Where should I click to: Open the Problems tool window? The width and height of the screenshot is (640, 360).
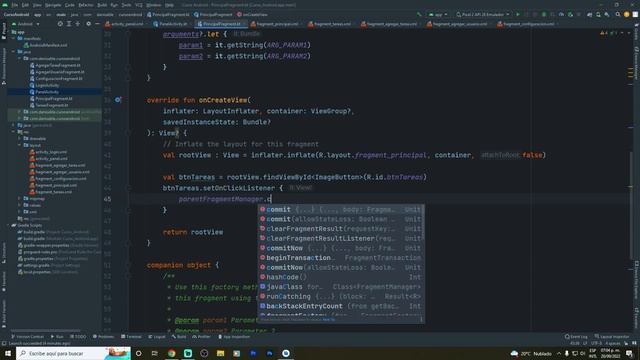(x=103, y=337)
